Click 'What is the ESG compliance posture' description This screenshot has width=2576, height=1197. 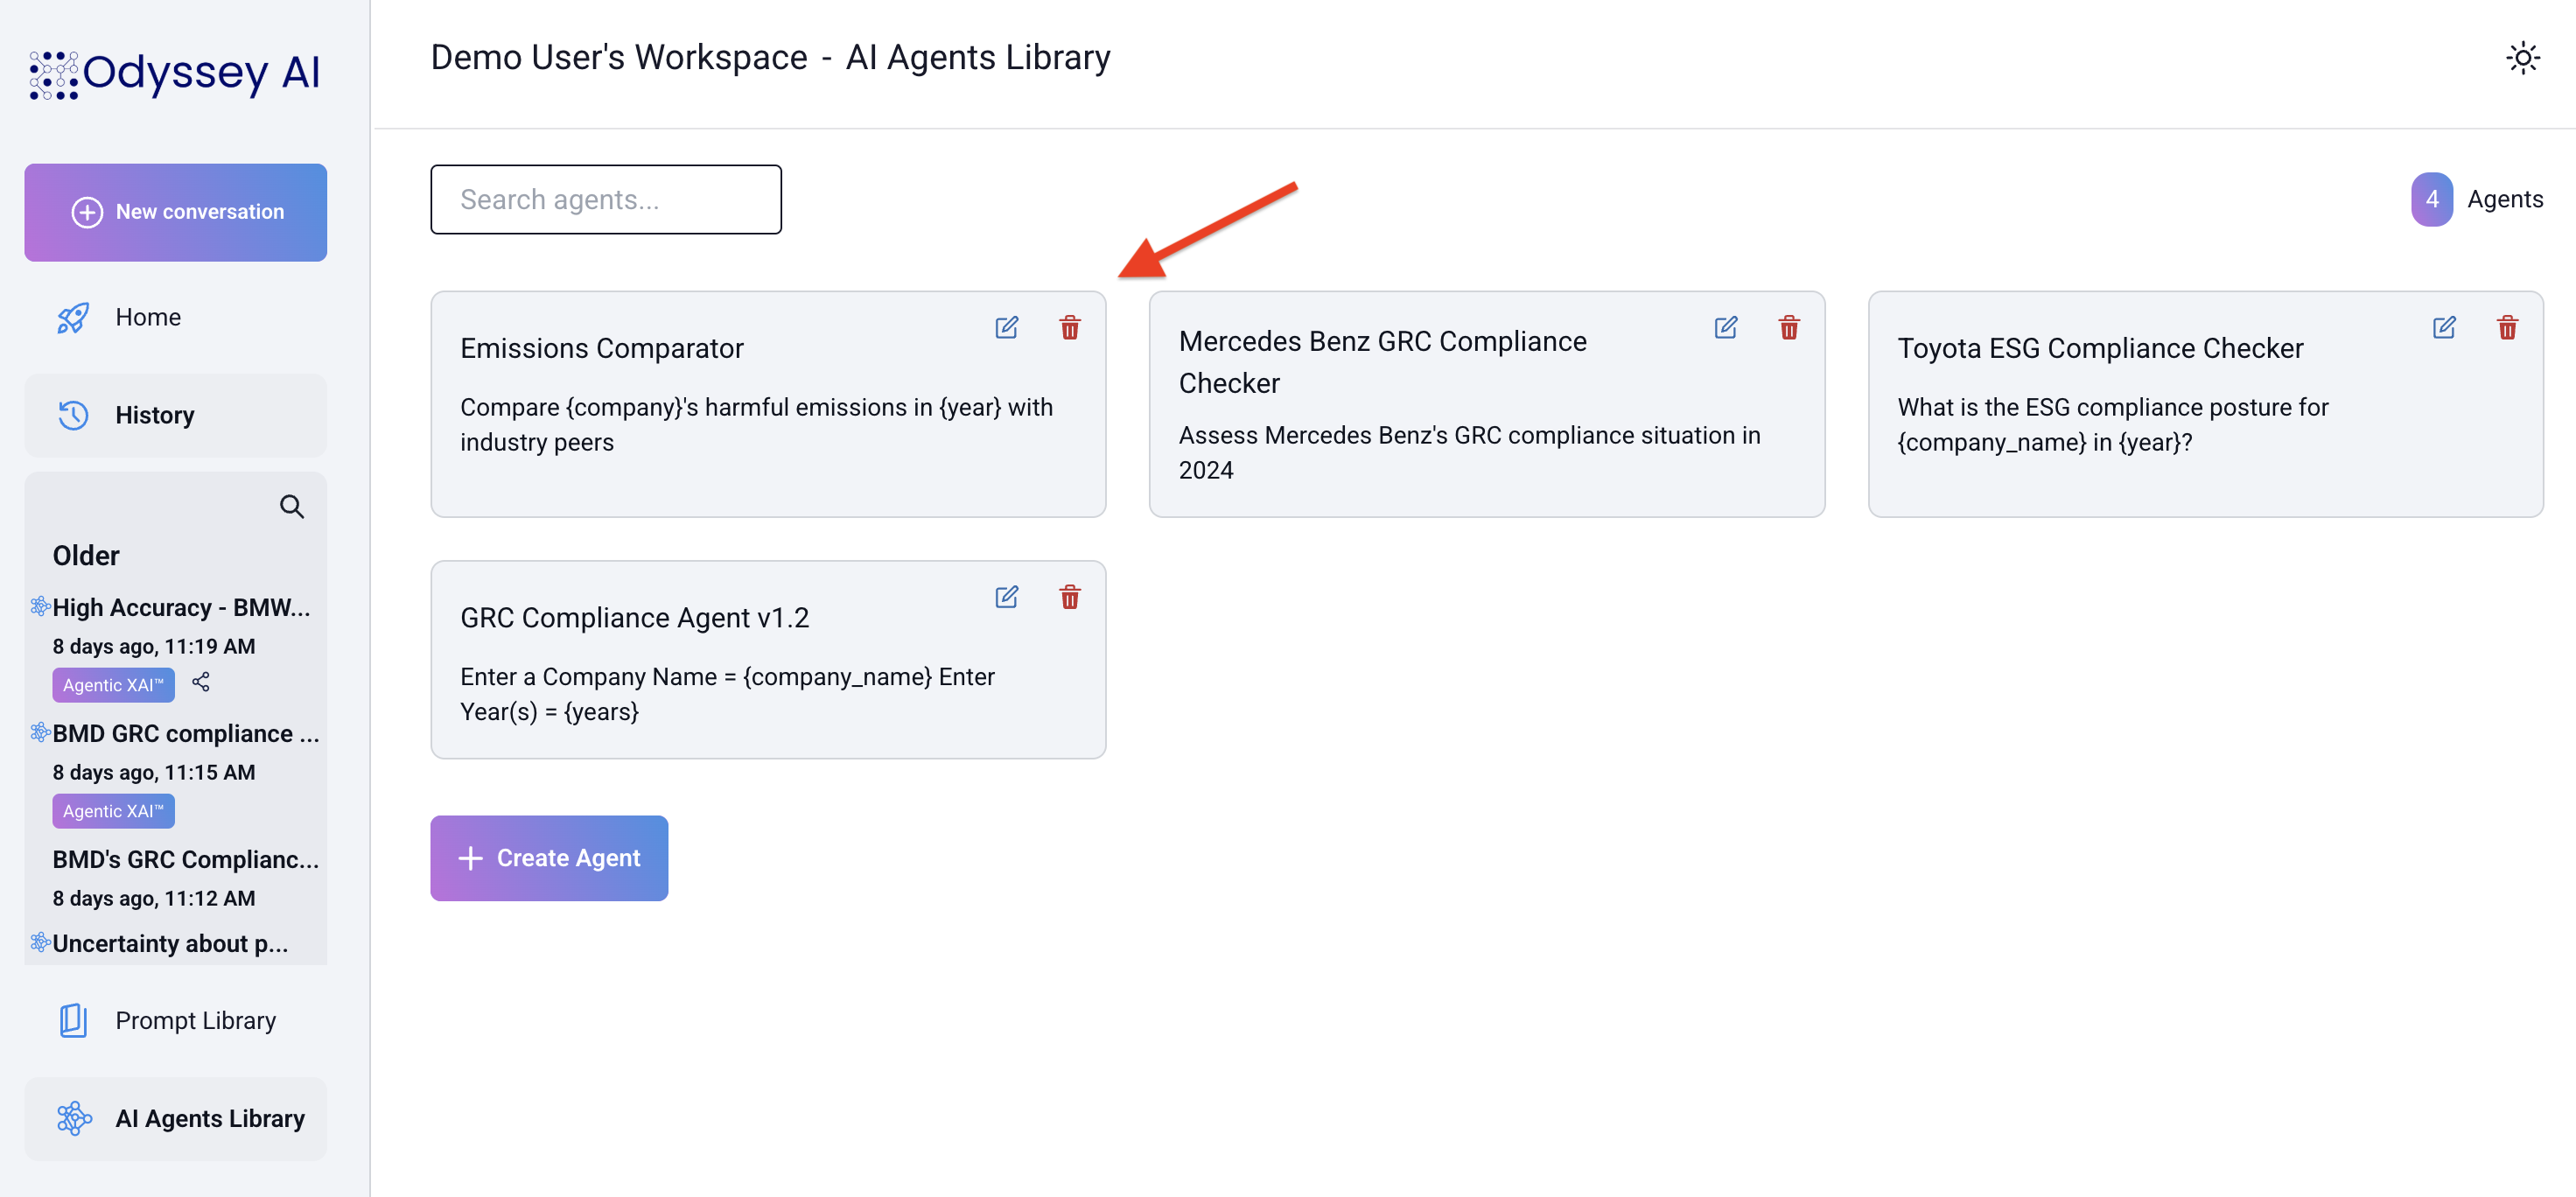click(2112, 425)
